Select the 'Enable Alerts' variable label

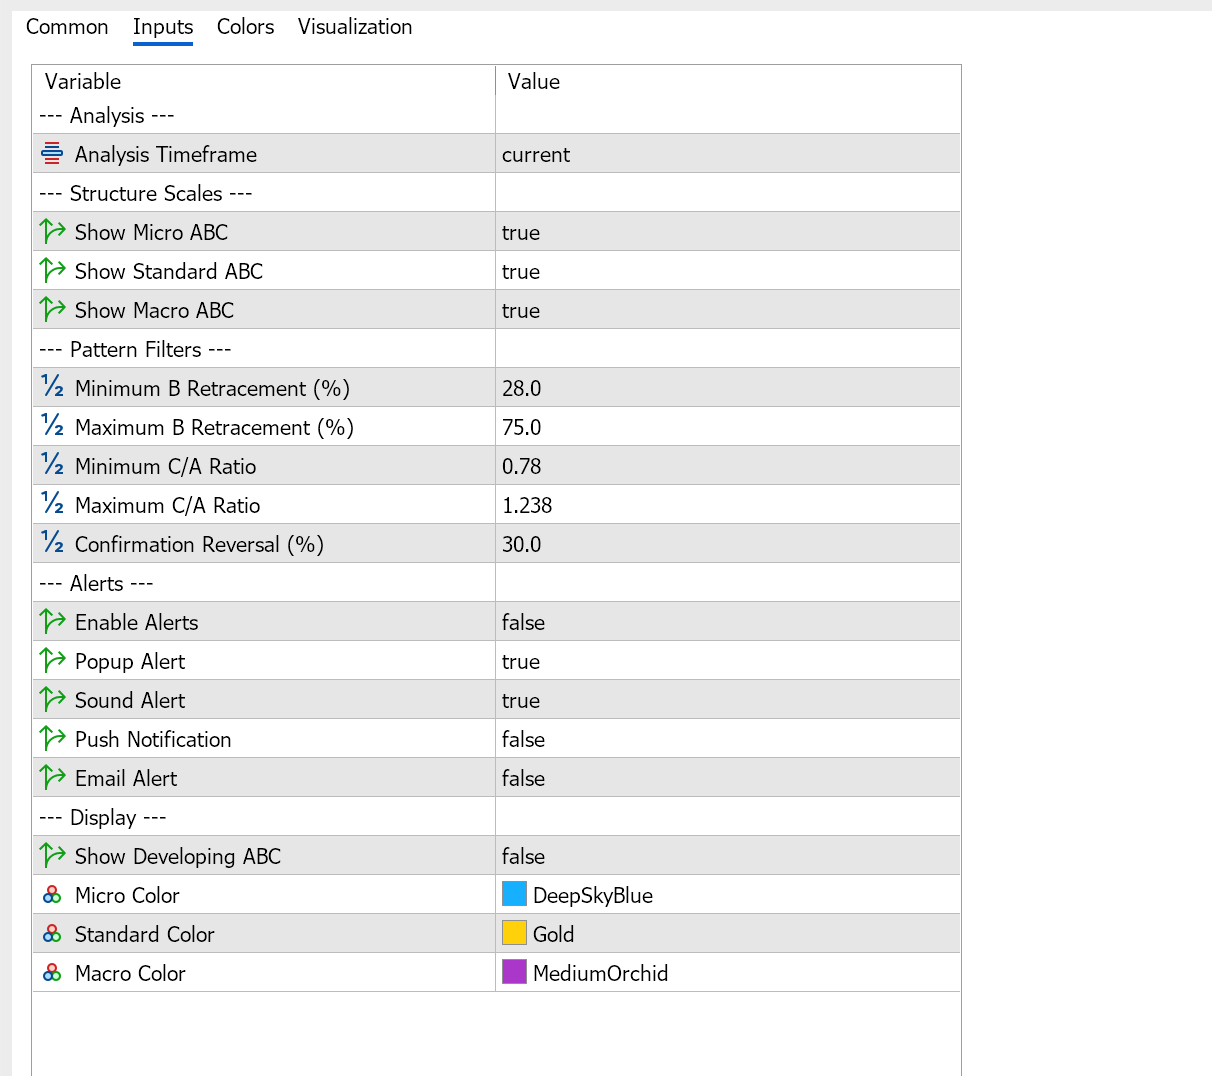[137, 622]
